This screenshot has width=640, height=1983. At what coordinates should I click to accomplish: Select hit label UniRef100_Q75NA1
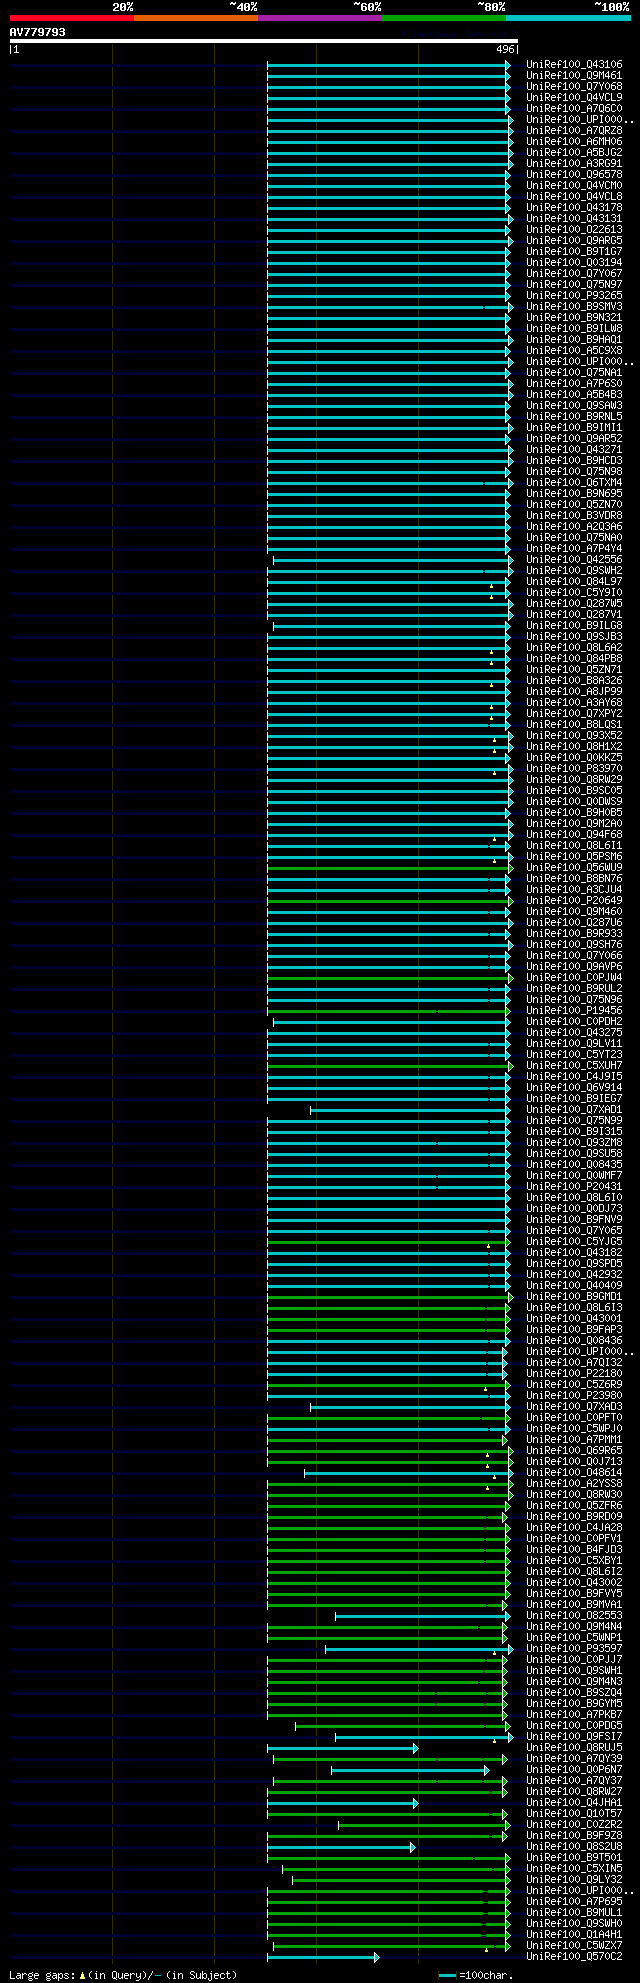(574, 373)
